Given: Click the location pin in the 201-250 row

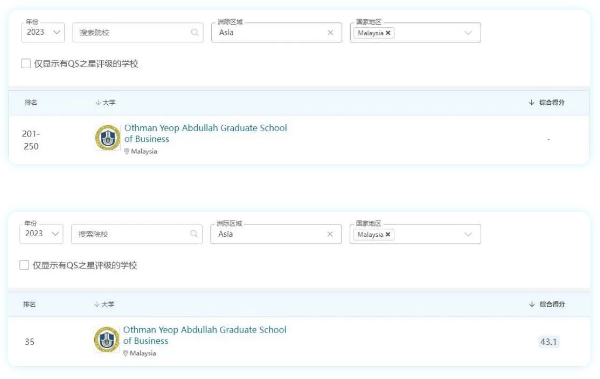Looking at the screenshot, I should [127, 151].
